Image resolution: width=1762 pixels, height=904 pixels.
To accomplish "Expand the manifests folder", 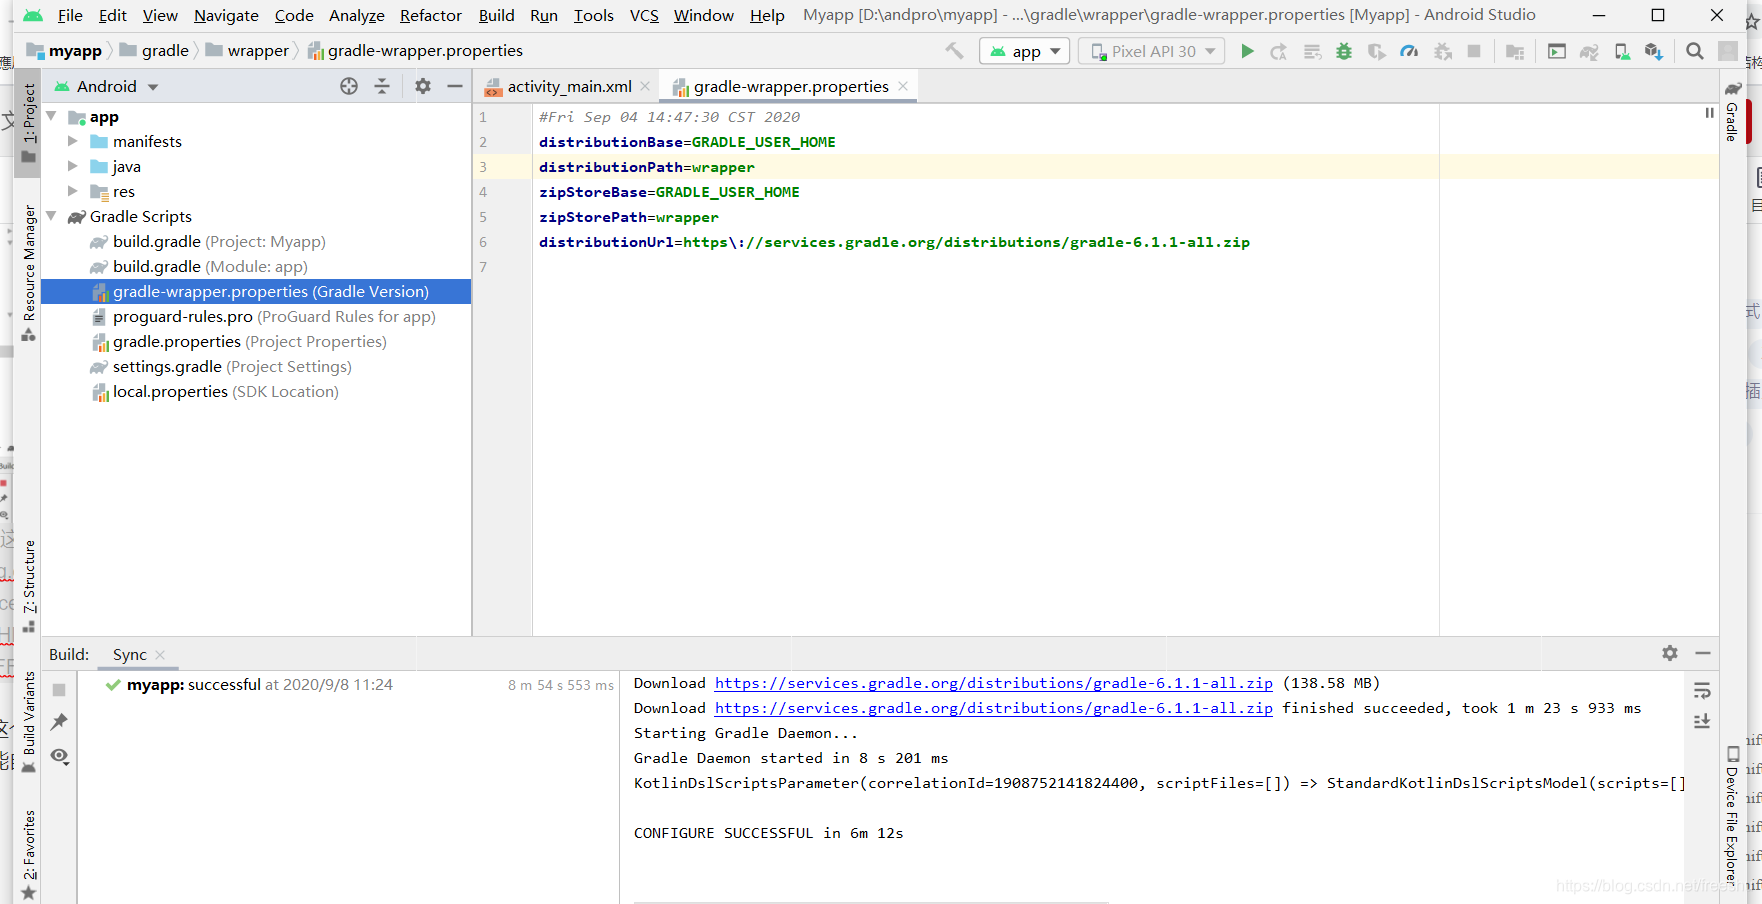I will click(73, 142).
